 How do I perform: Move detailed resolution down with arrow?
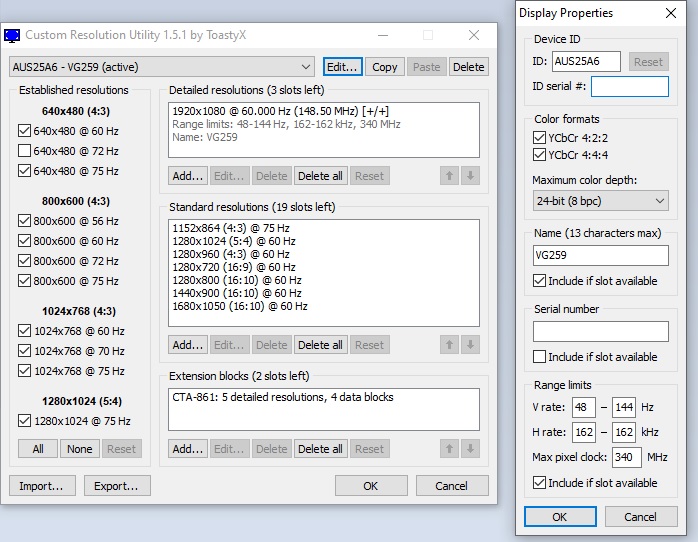click(x=470, y=176)
